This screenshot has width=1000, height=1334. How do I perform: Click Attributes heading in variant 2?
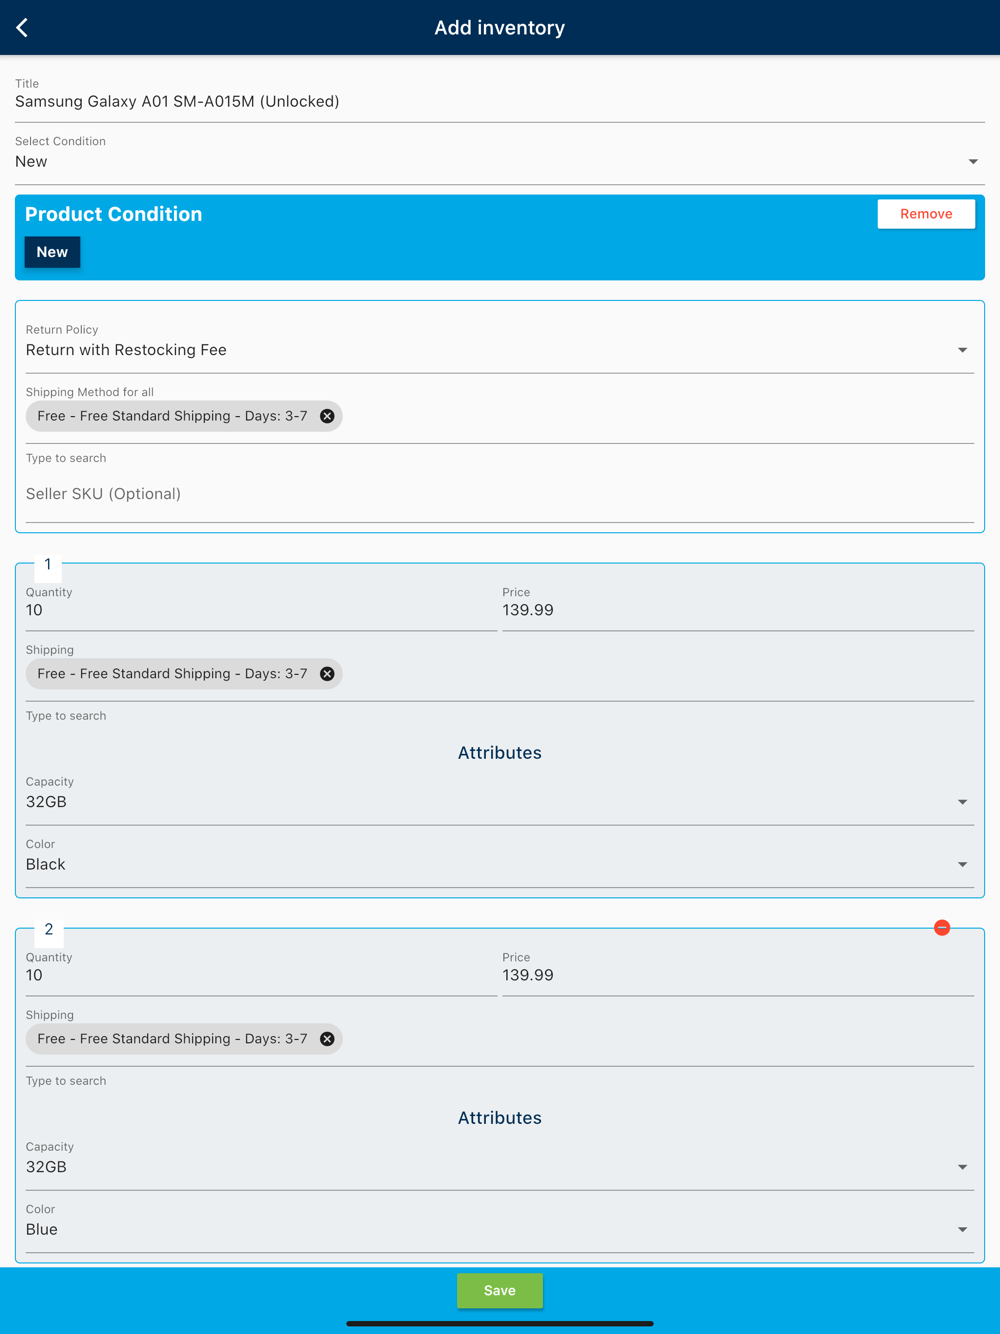(x=500, y=1118)
